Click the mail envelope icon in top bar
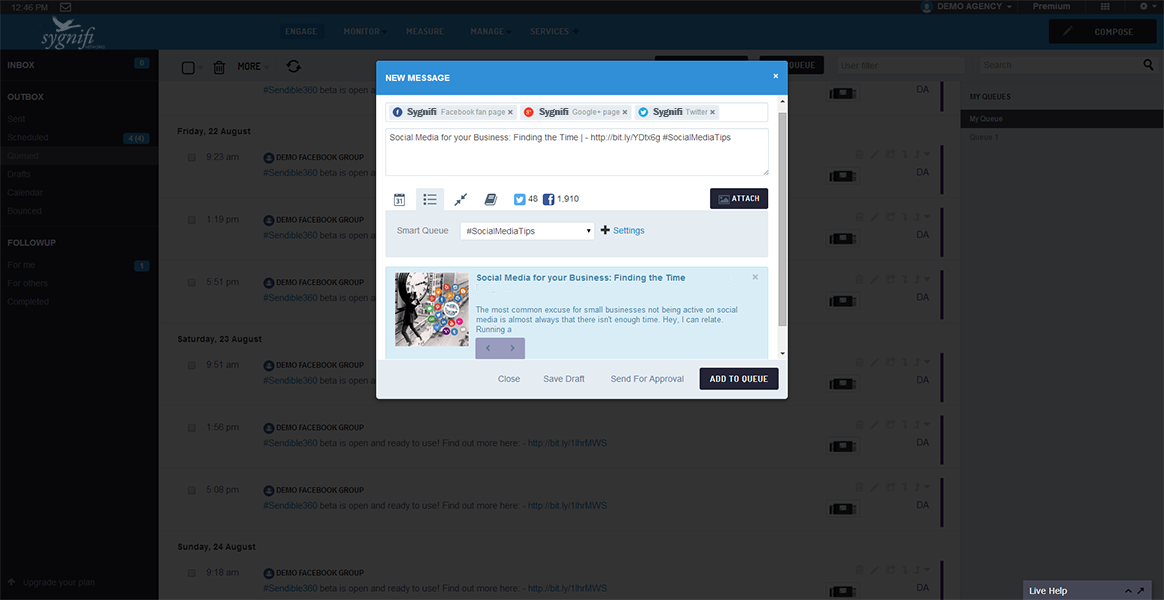 click(65, 7)
